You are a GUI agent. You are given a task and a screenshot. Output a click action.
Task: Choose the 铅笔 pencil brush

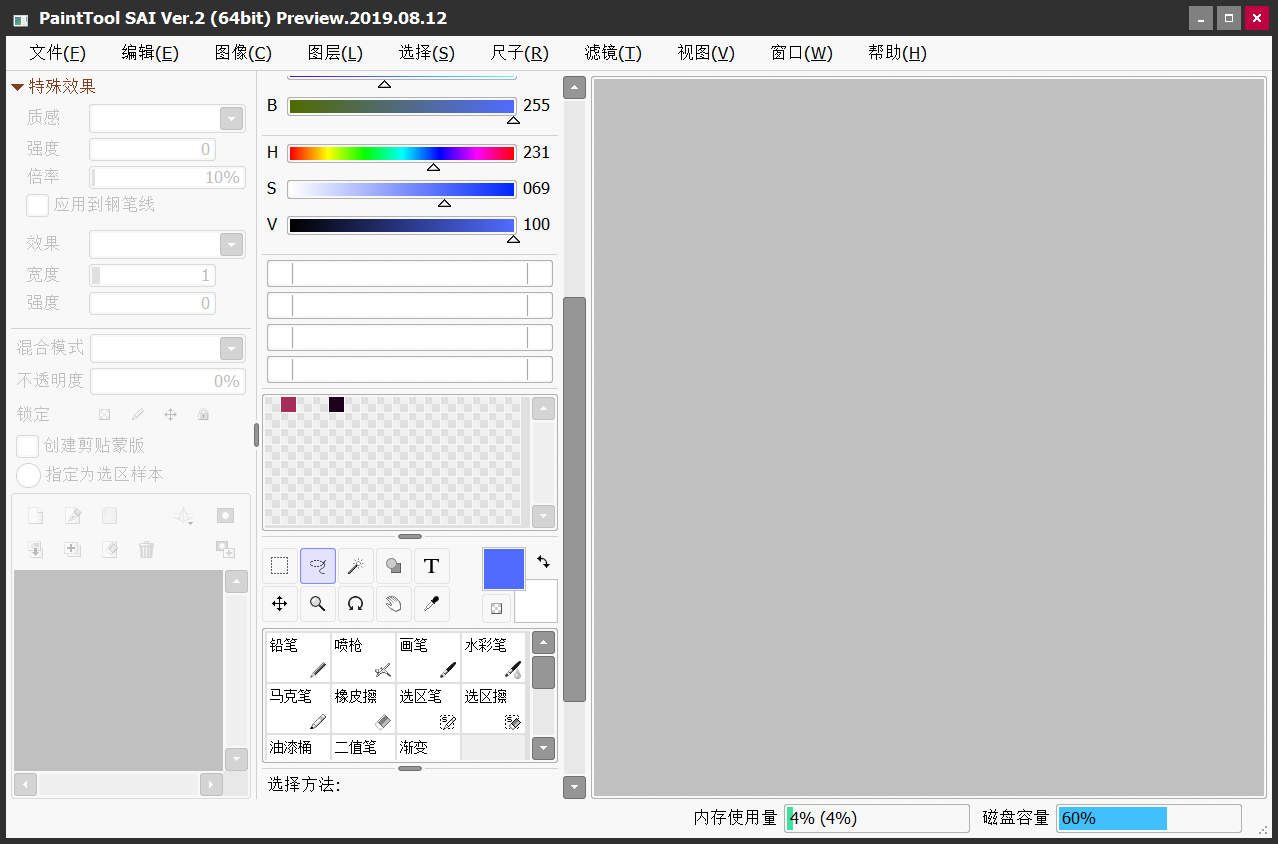(298, 657)
